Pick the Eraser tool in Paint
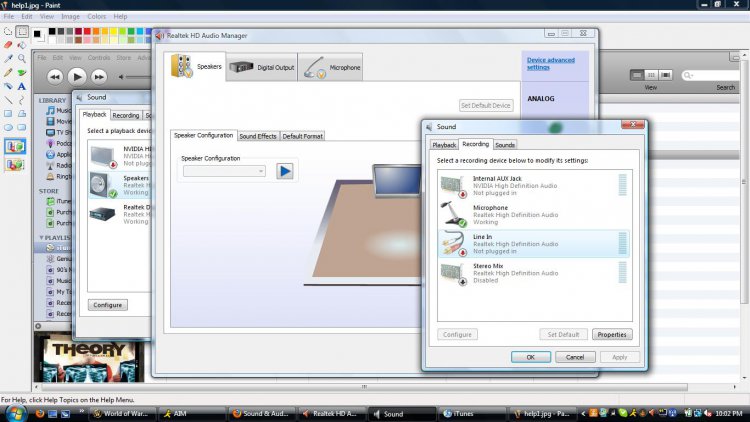 pyautogui.click(x=8, y=45)
